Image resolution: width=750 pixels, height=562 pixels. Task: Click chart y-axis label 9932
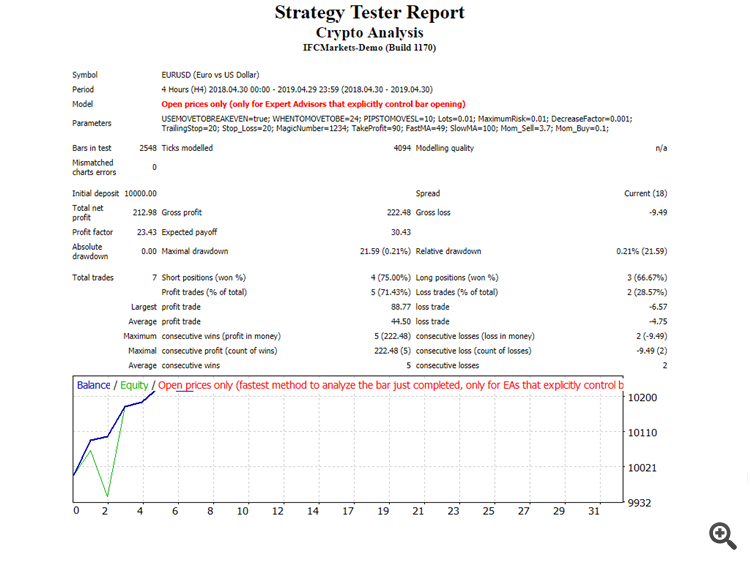[640, 503]
